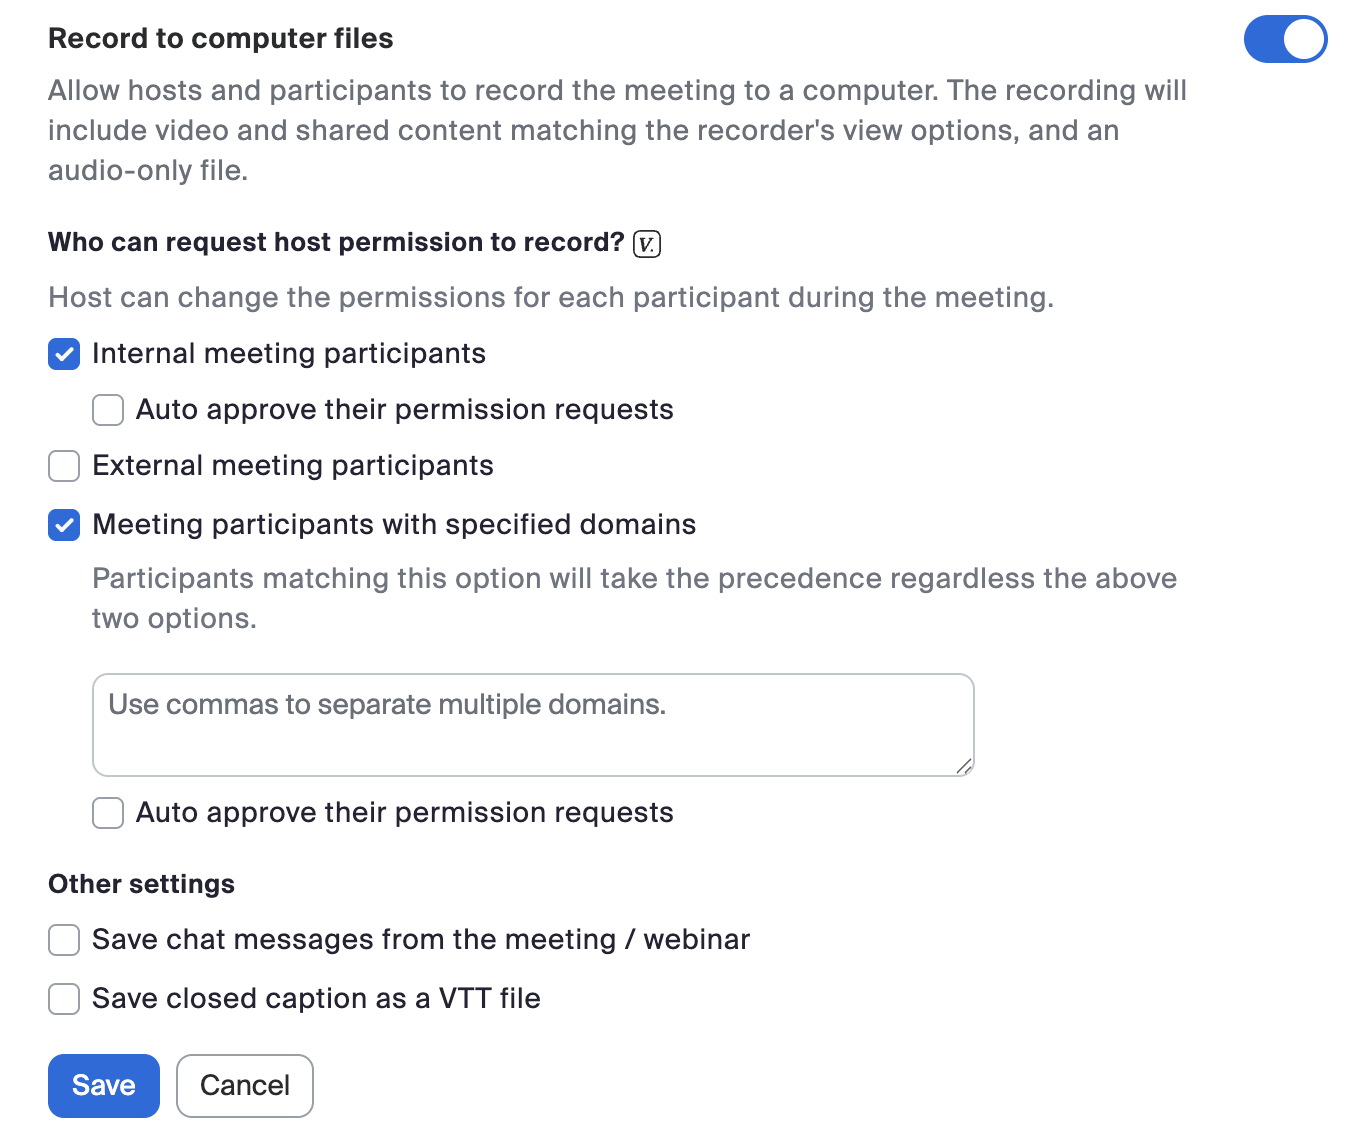Check the Save closed caption VTT checkbox
Image resolution: width=1366 pixels, height=1144 pixels.
pyautogui.click(x=64, y=999)
